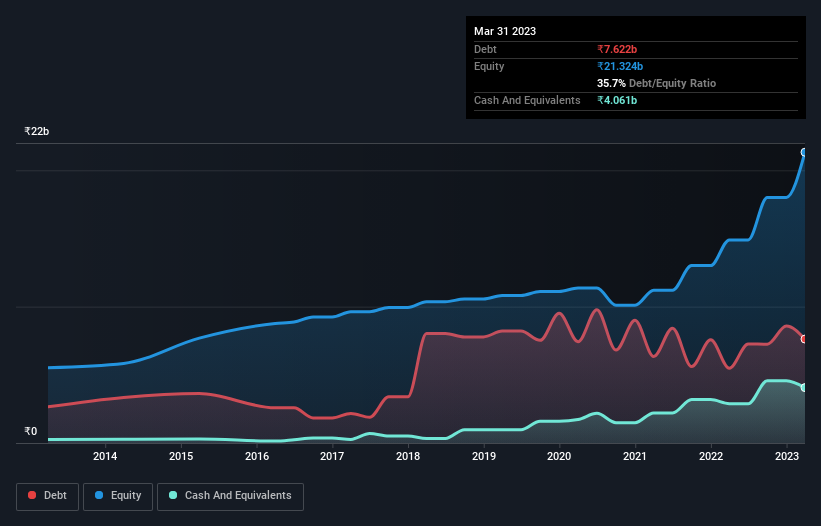Image resolution: width=821 pixels, height=526 pixels.
Task: Click the 2019 x-axis label
Action: [x=484, y=456]
